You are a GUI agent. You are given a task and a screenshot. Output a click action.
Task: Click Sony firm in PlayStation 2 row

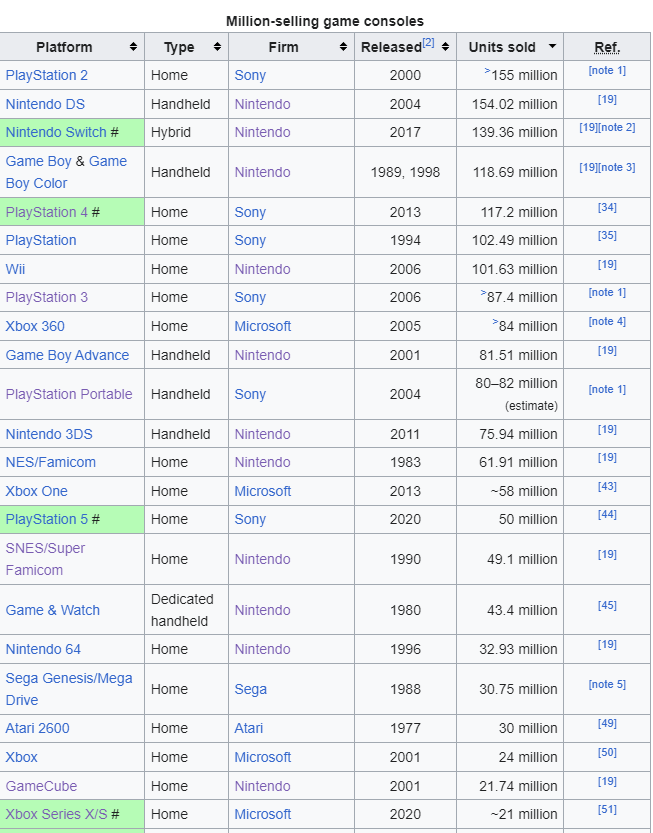pos(250,75)
